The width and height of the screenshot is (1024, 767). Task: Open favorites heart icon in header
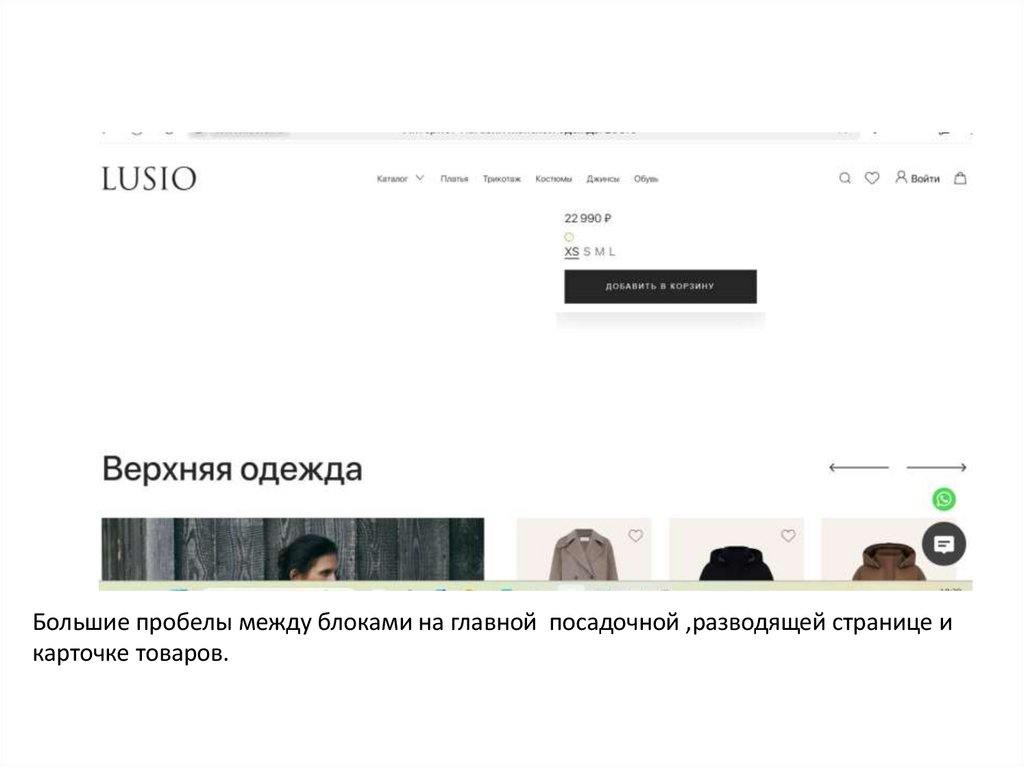click(x=872, y=178)
